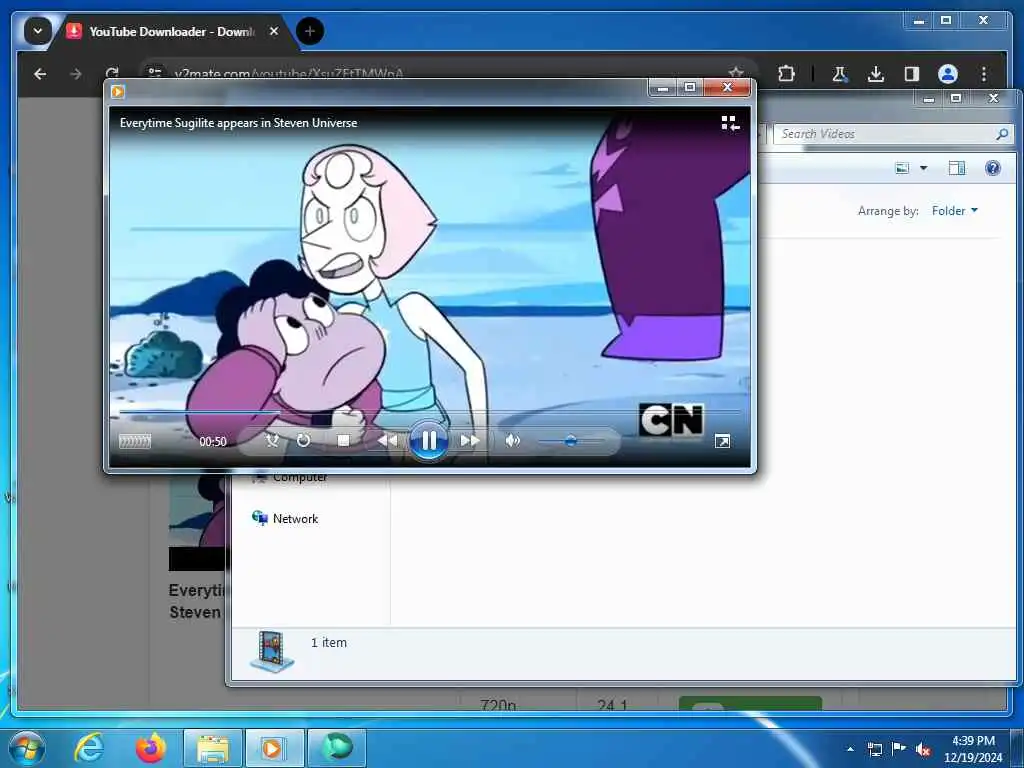
Task: Open Firefox from the taskbar
Action: pos(150,748)
